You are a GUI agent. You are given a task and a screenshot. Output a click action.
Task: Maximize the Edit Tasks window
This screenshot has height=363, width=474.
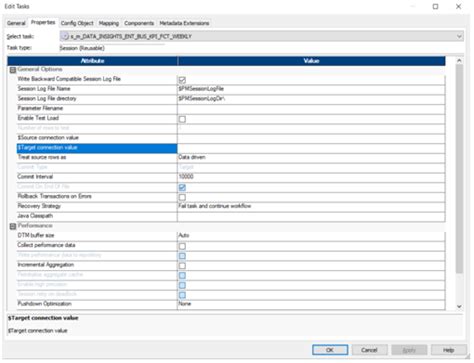[435, 6]
